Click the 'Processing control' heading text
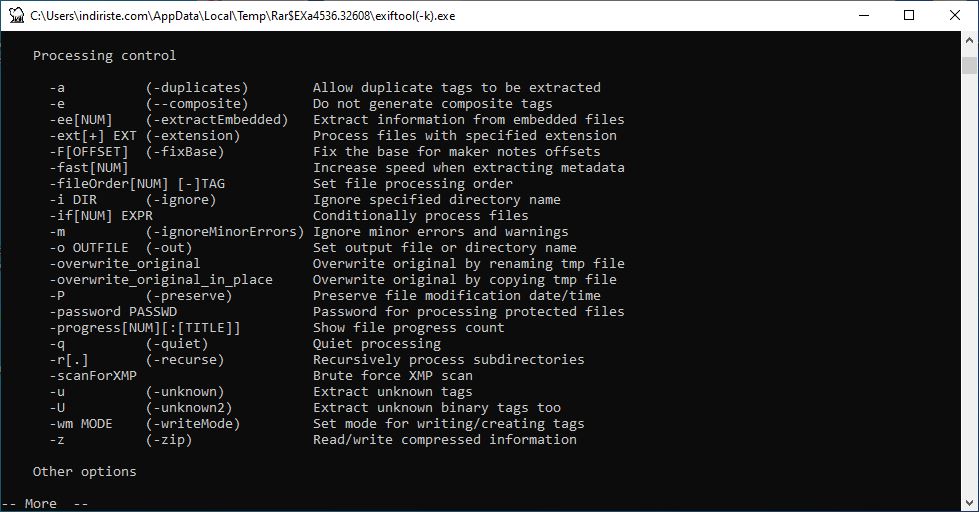Screen dimensions: 979x512 [x=104, y=56]
